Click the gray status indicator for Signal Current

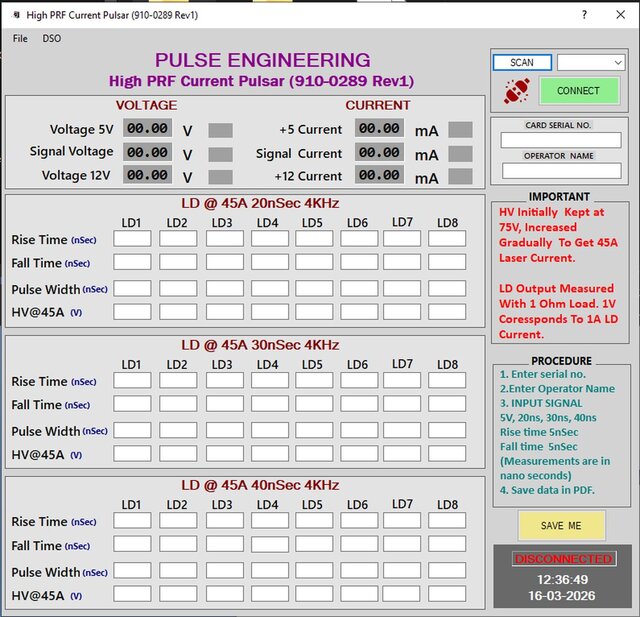(460, 154)
